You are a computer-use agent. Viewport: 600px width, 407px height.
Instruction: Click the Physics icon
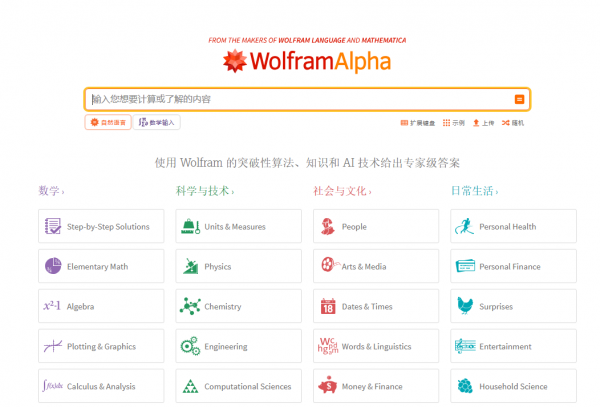point(191,266)
